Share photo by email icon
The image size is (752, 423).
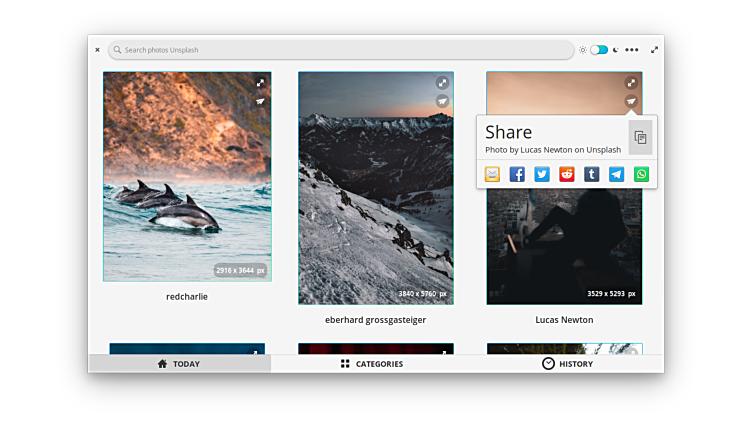pyautogui.click(x=492, y=174)
